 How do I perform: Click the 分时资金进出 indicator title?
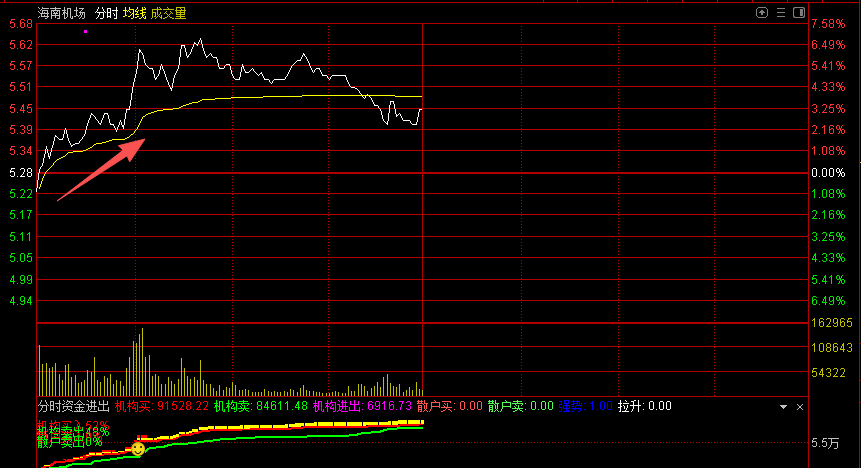73,407
